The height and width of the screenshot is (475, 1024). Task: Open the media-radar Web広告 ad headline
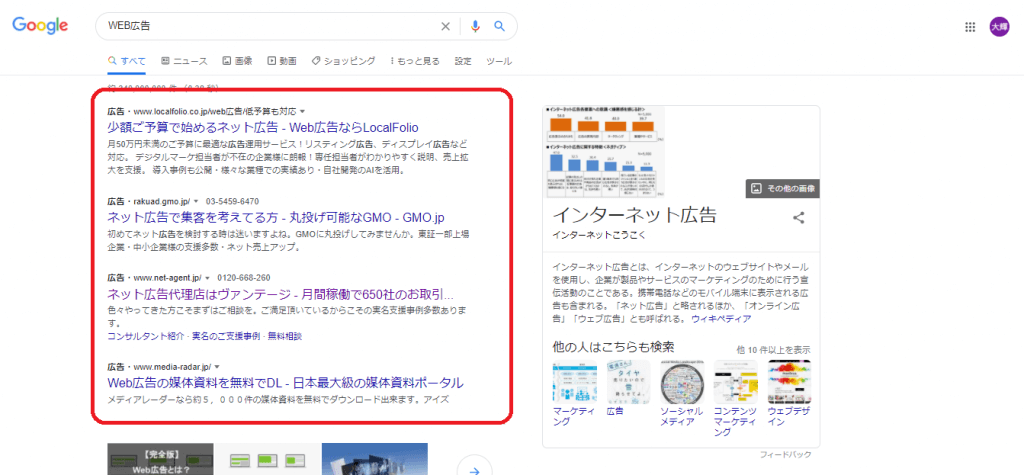pos(285,382)
